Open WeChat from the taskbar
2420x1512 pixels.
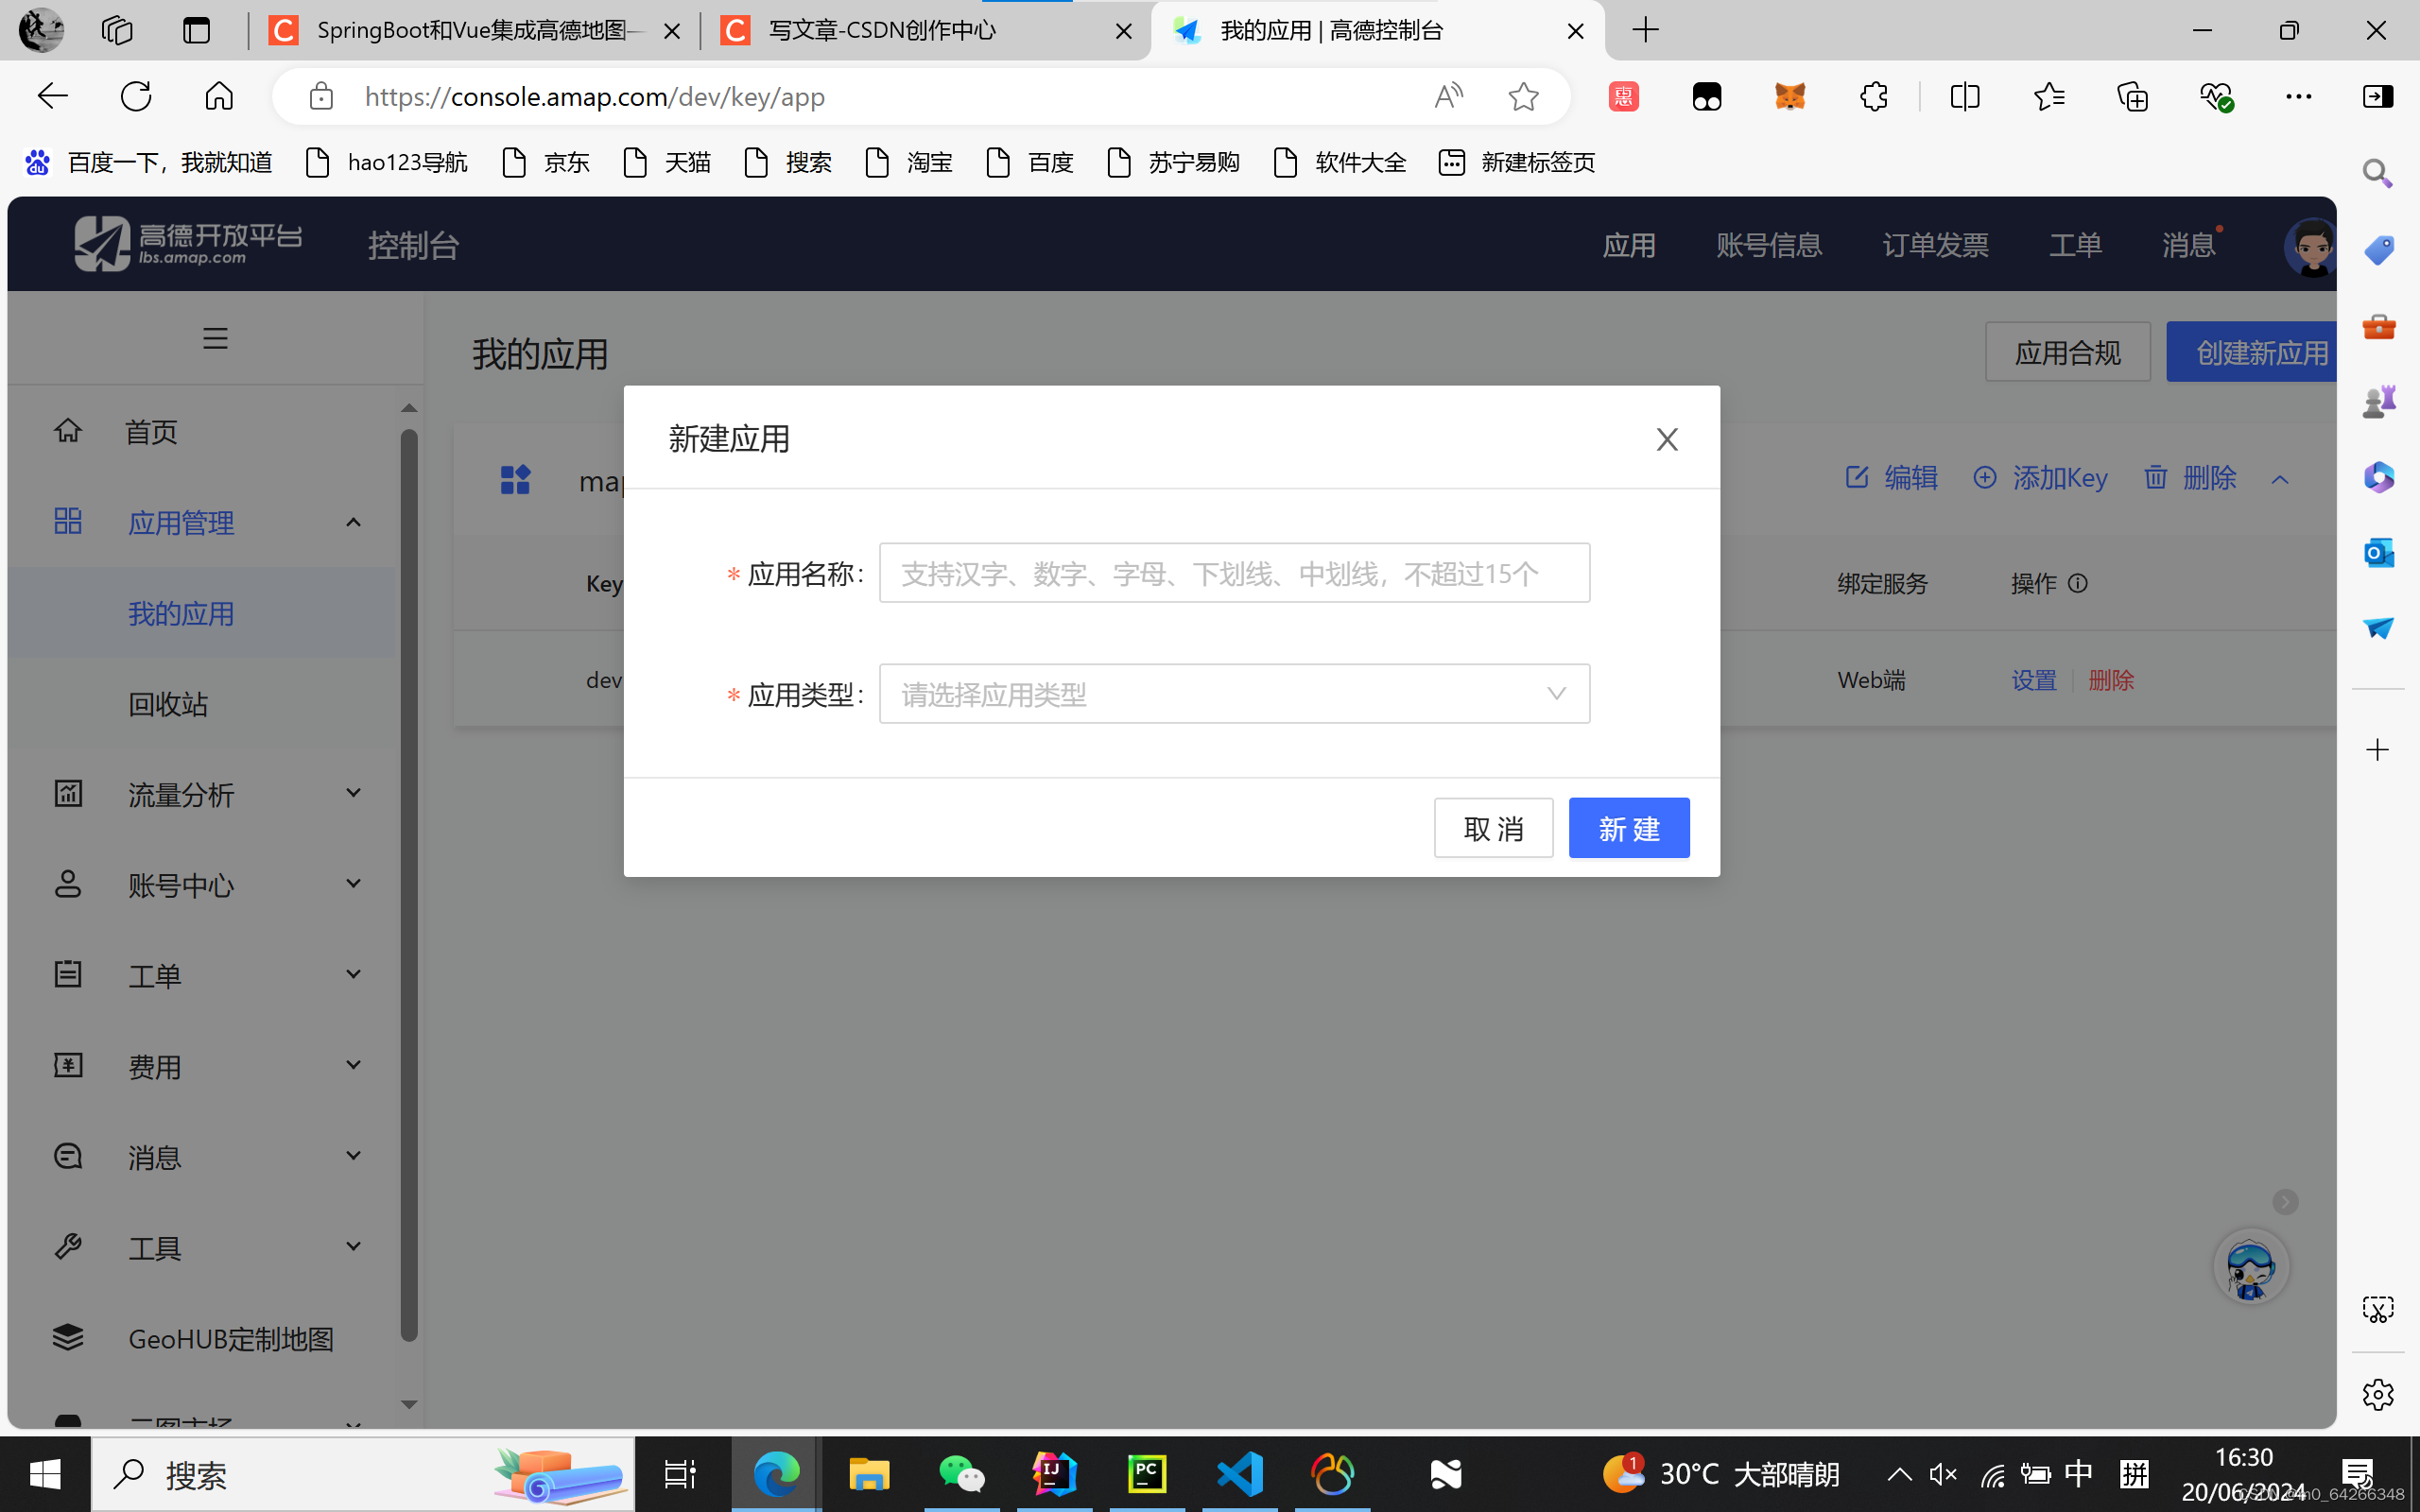[x=961, y=1474]
